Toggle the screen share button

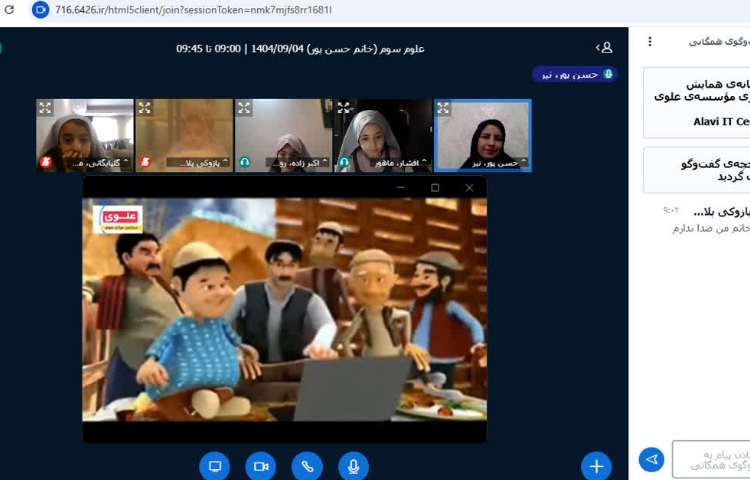(x=215, y=466)
